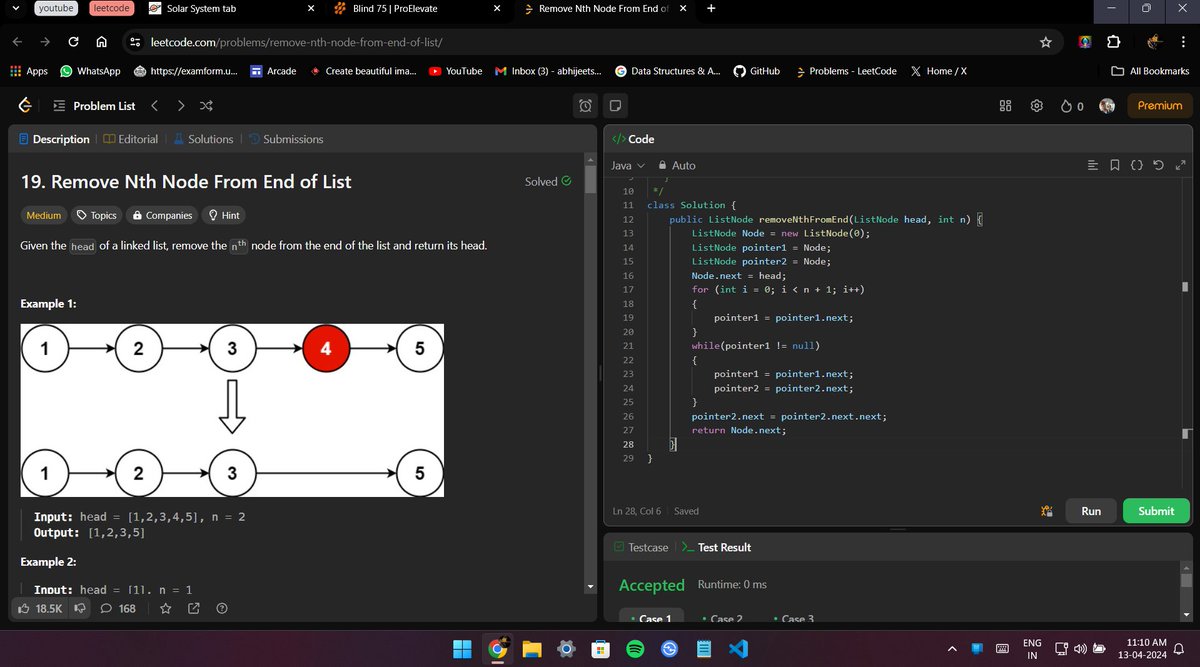This screenshot has height=667, width=1200.
Task: Open the leetcode tab group
Action: click(x=109, y=9)
